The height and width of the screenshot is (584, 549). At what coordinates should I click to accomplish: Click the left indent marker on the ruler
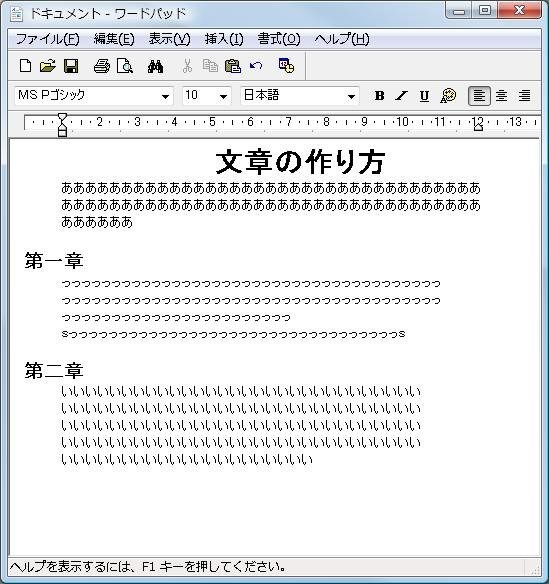[x=62, y=126]
